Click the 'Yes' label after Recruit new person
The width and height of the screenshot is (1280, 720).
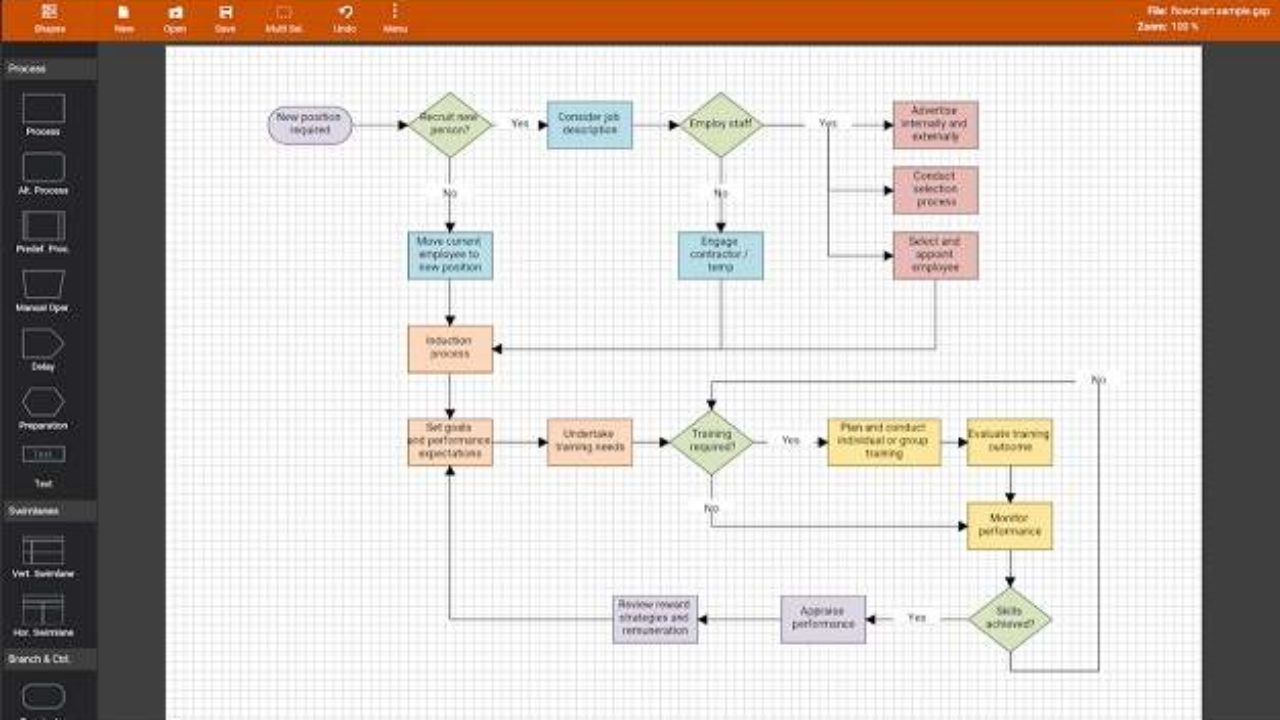[520, 124]
